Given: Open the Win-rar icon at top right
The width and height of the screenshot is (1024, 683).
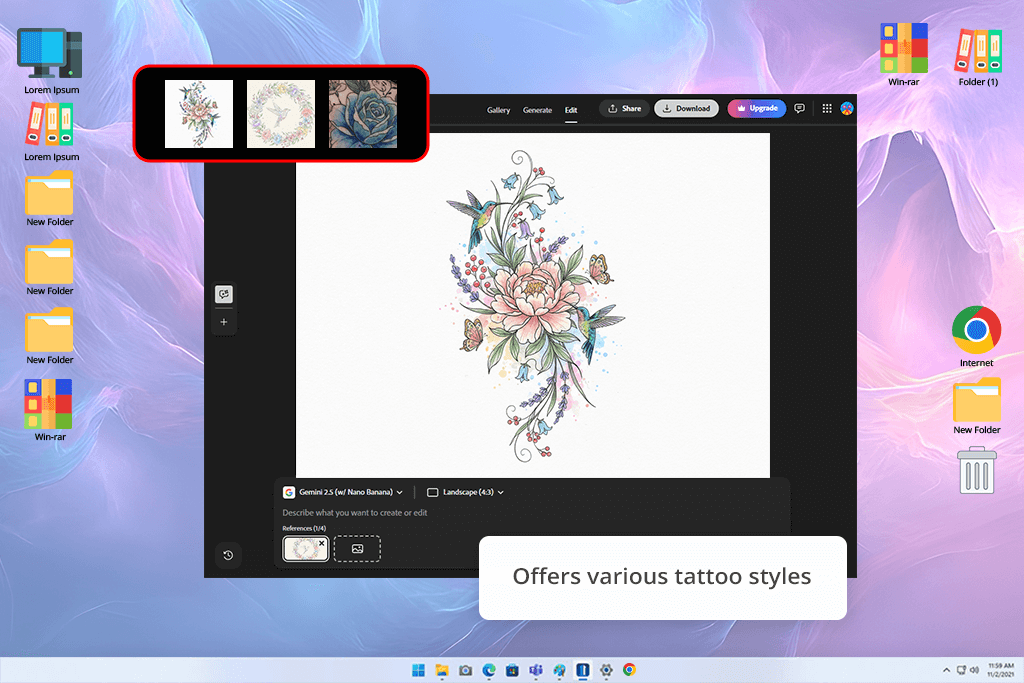Looking at the screenshot, I should point(904,55).
